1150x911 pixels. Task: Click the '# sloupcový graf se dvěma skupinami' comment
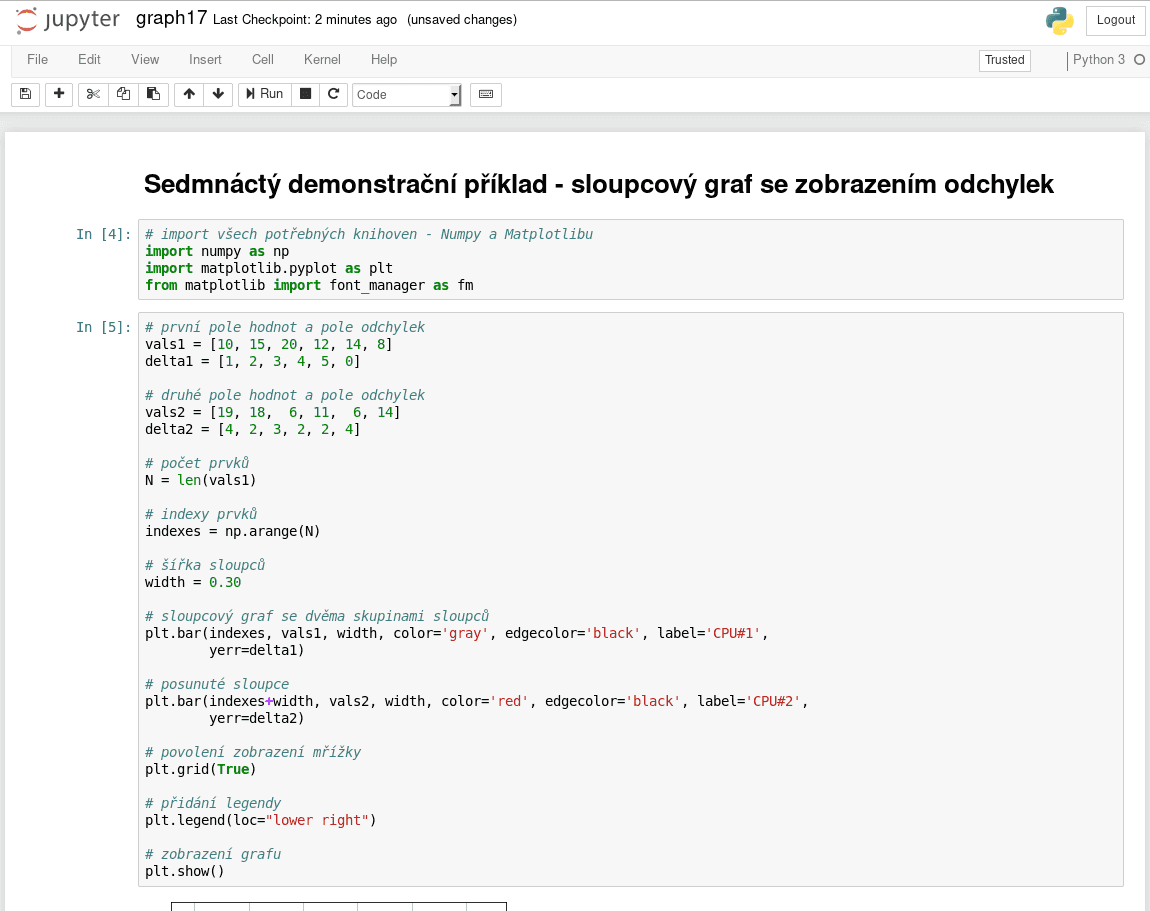point(317,616)
